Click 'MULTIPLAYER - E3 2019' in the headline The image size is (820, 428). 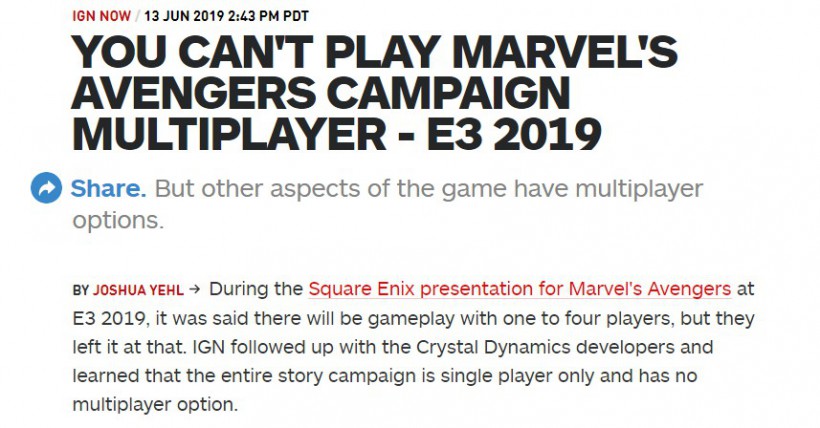point(337,132)
